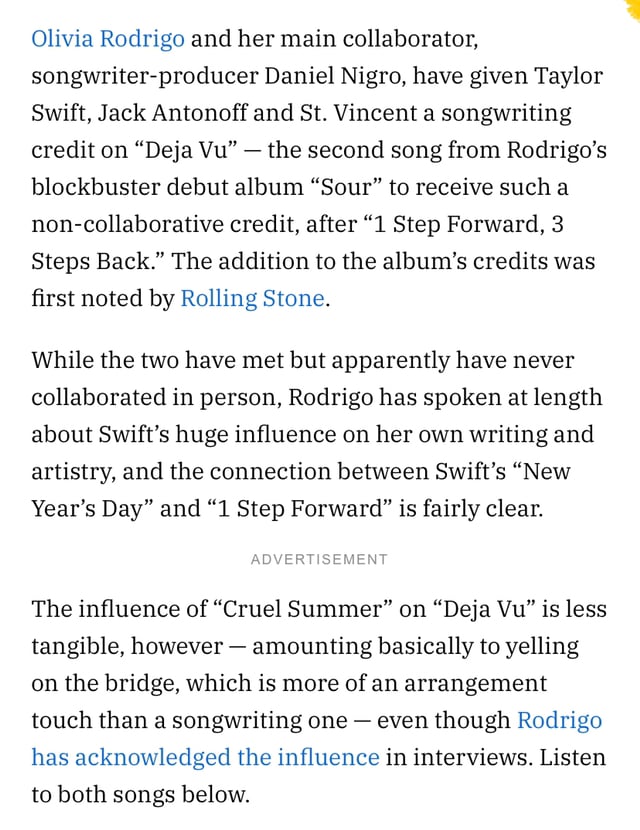This screenshot has height=830, width=640.
Task: Click the phrase 'Steps Back.' in the article
Action: click(98, 261)
